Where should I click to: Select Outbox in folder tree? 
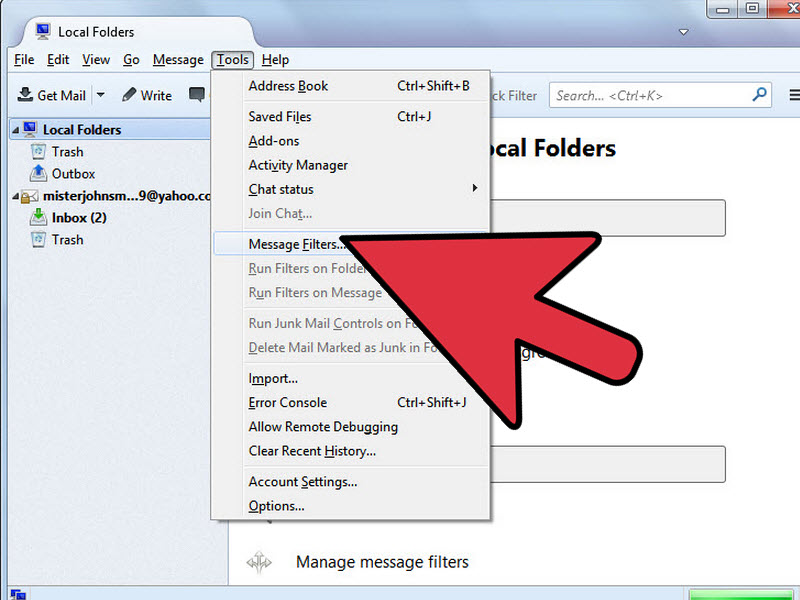tap(73, 174)
